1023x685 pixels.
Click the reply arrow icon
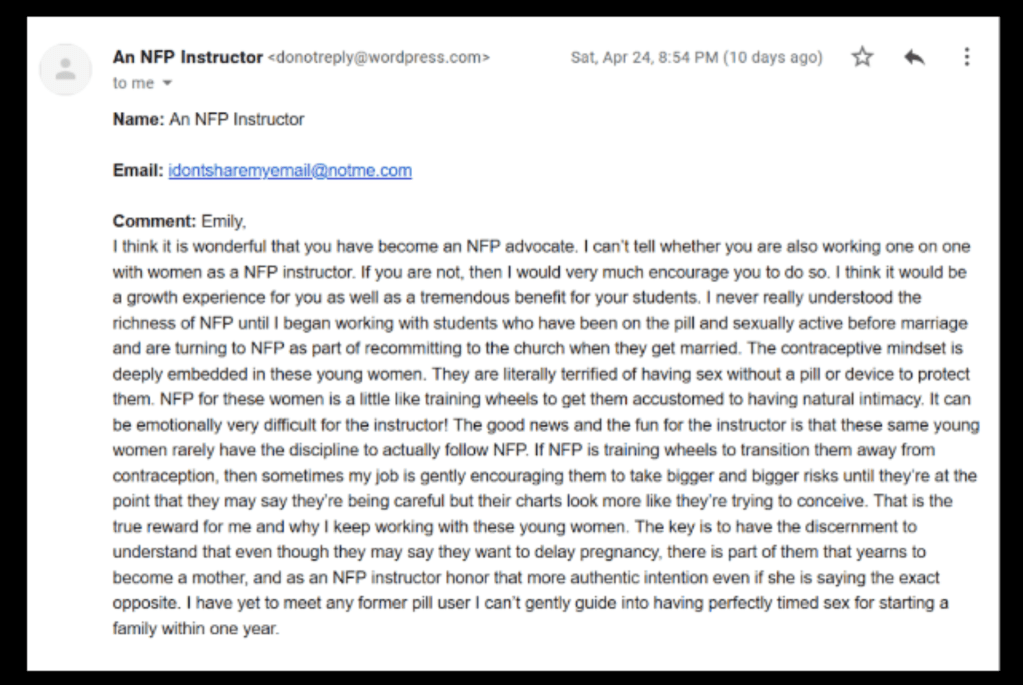914,57
